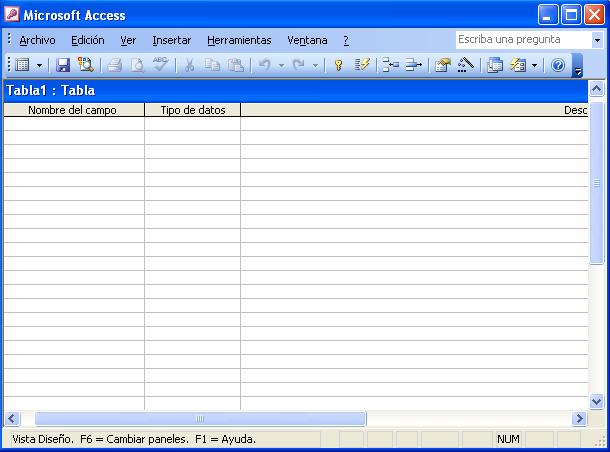The width and height of the screenshot is (610, 452).
Task: Click the Microsoft Access title bar icon
Action: point(12,14)
